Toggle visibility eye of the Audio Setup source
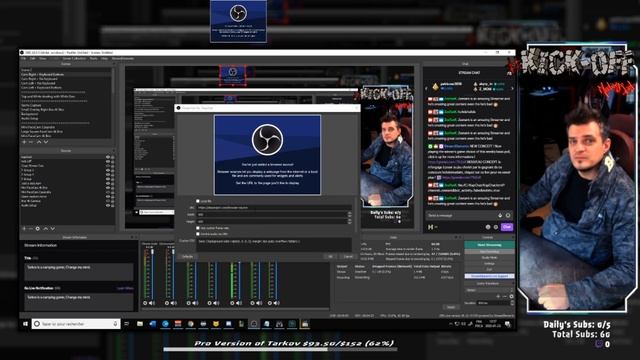The width and height of the screenshot is (640, 360). [108, 206]
